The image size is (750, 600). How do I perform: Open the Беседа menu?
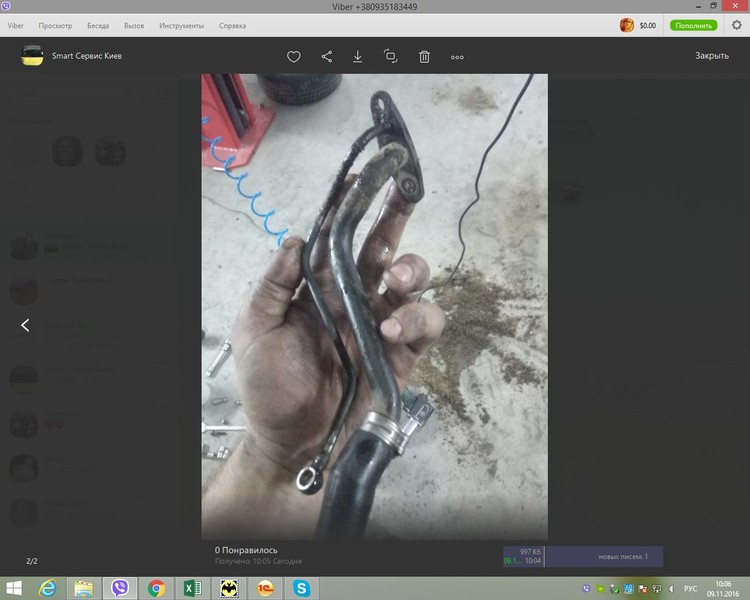point(98,25)
